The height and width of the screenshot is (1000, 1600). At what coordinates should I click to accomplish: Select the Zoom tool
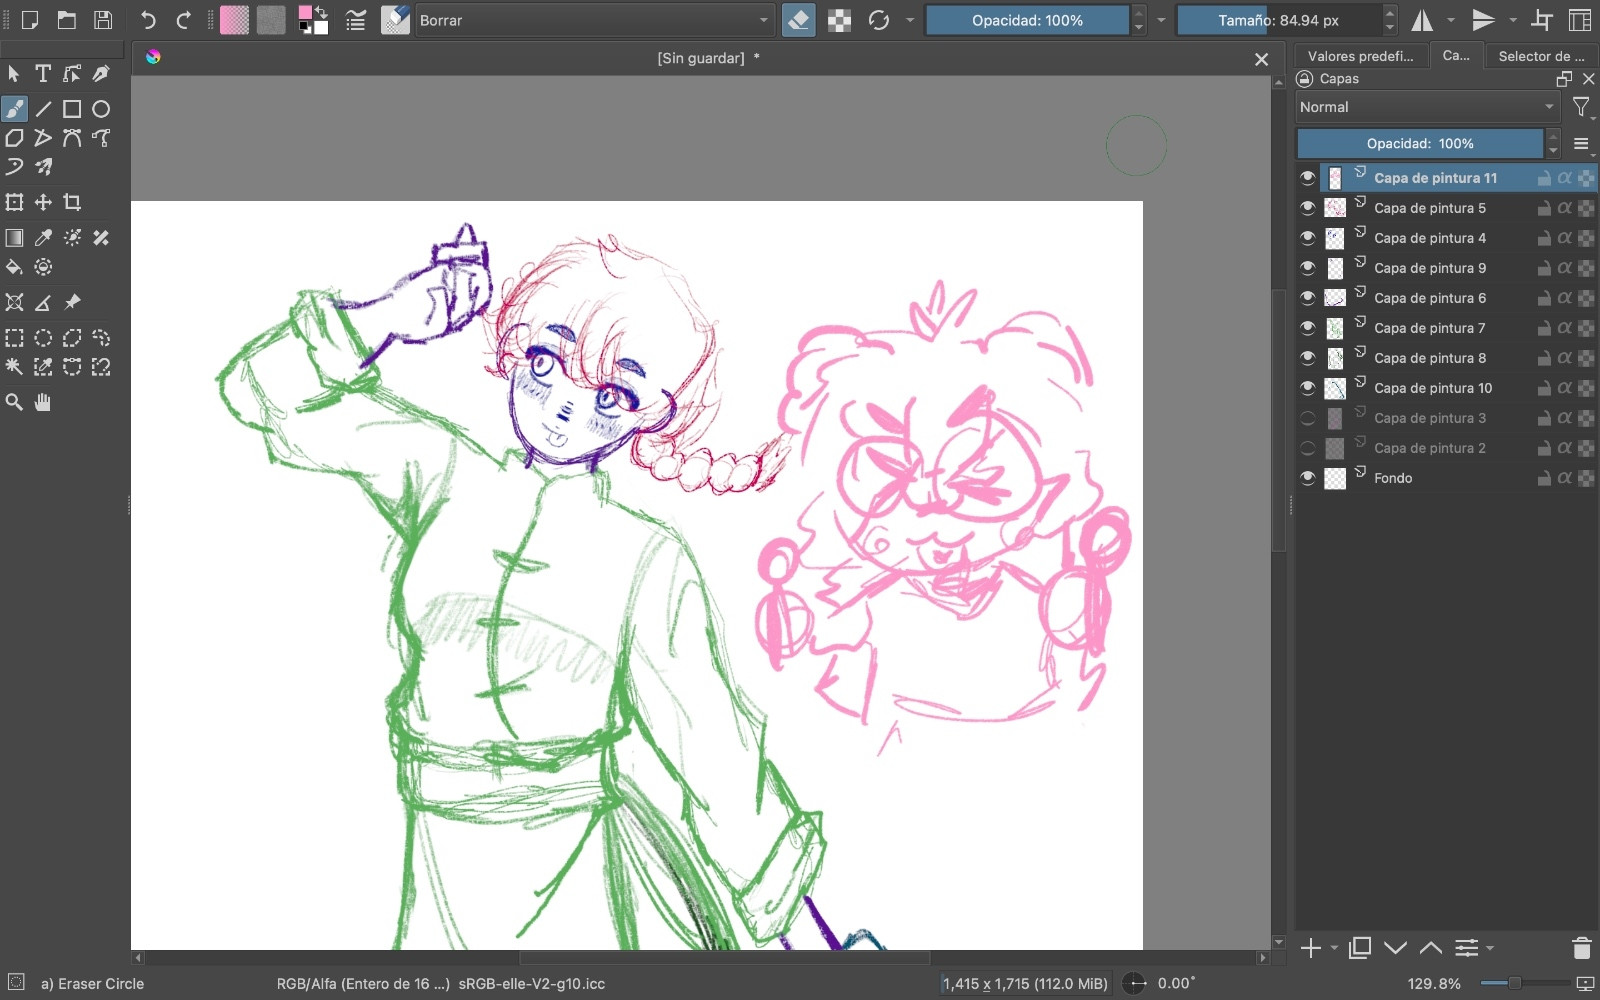click(14, 402)
